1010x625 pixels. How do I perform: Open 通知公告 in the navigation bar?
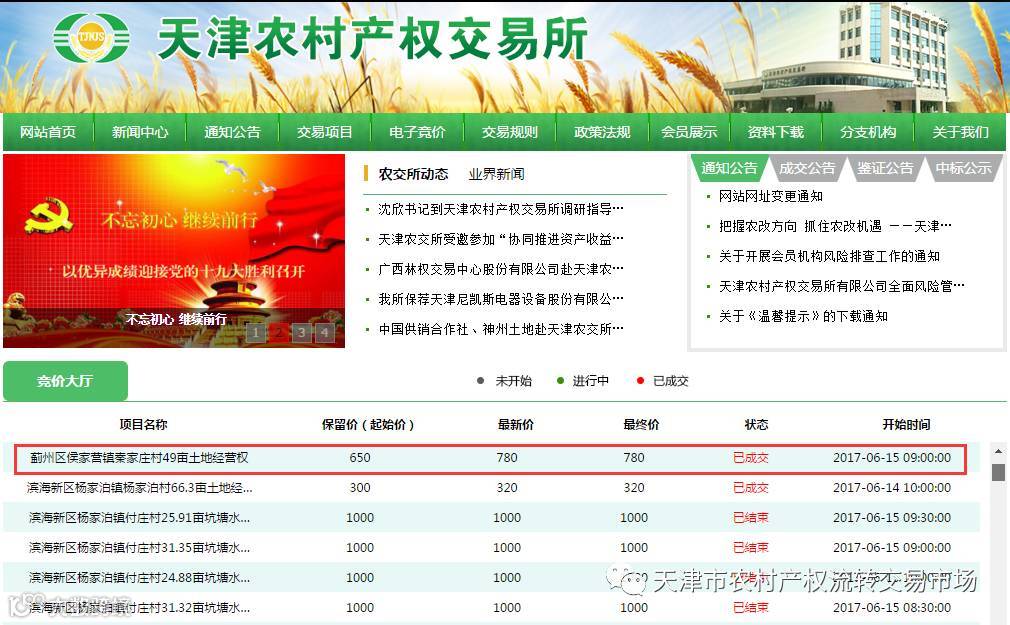click(x=233, y=132)
